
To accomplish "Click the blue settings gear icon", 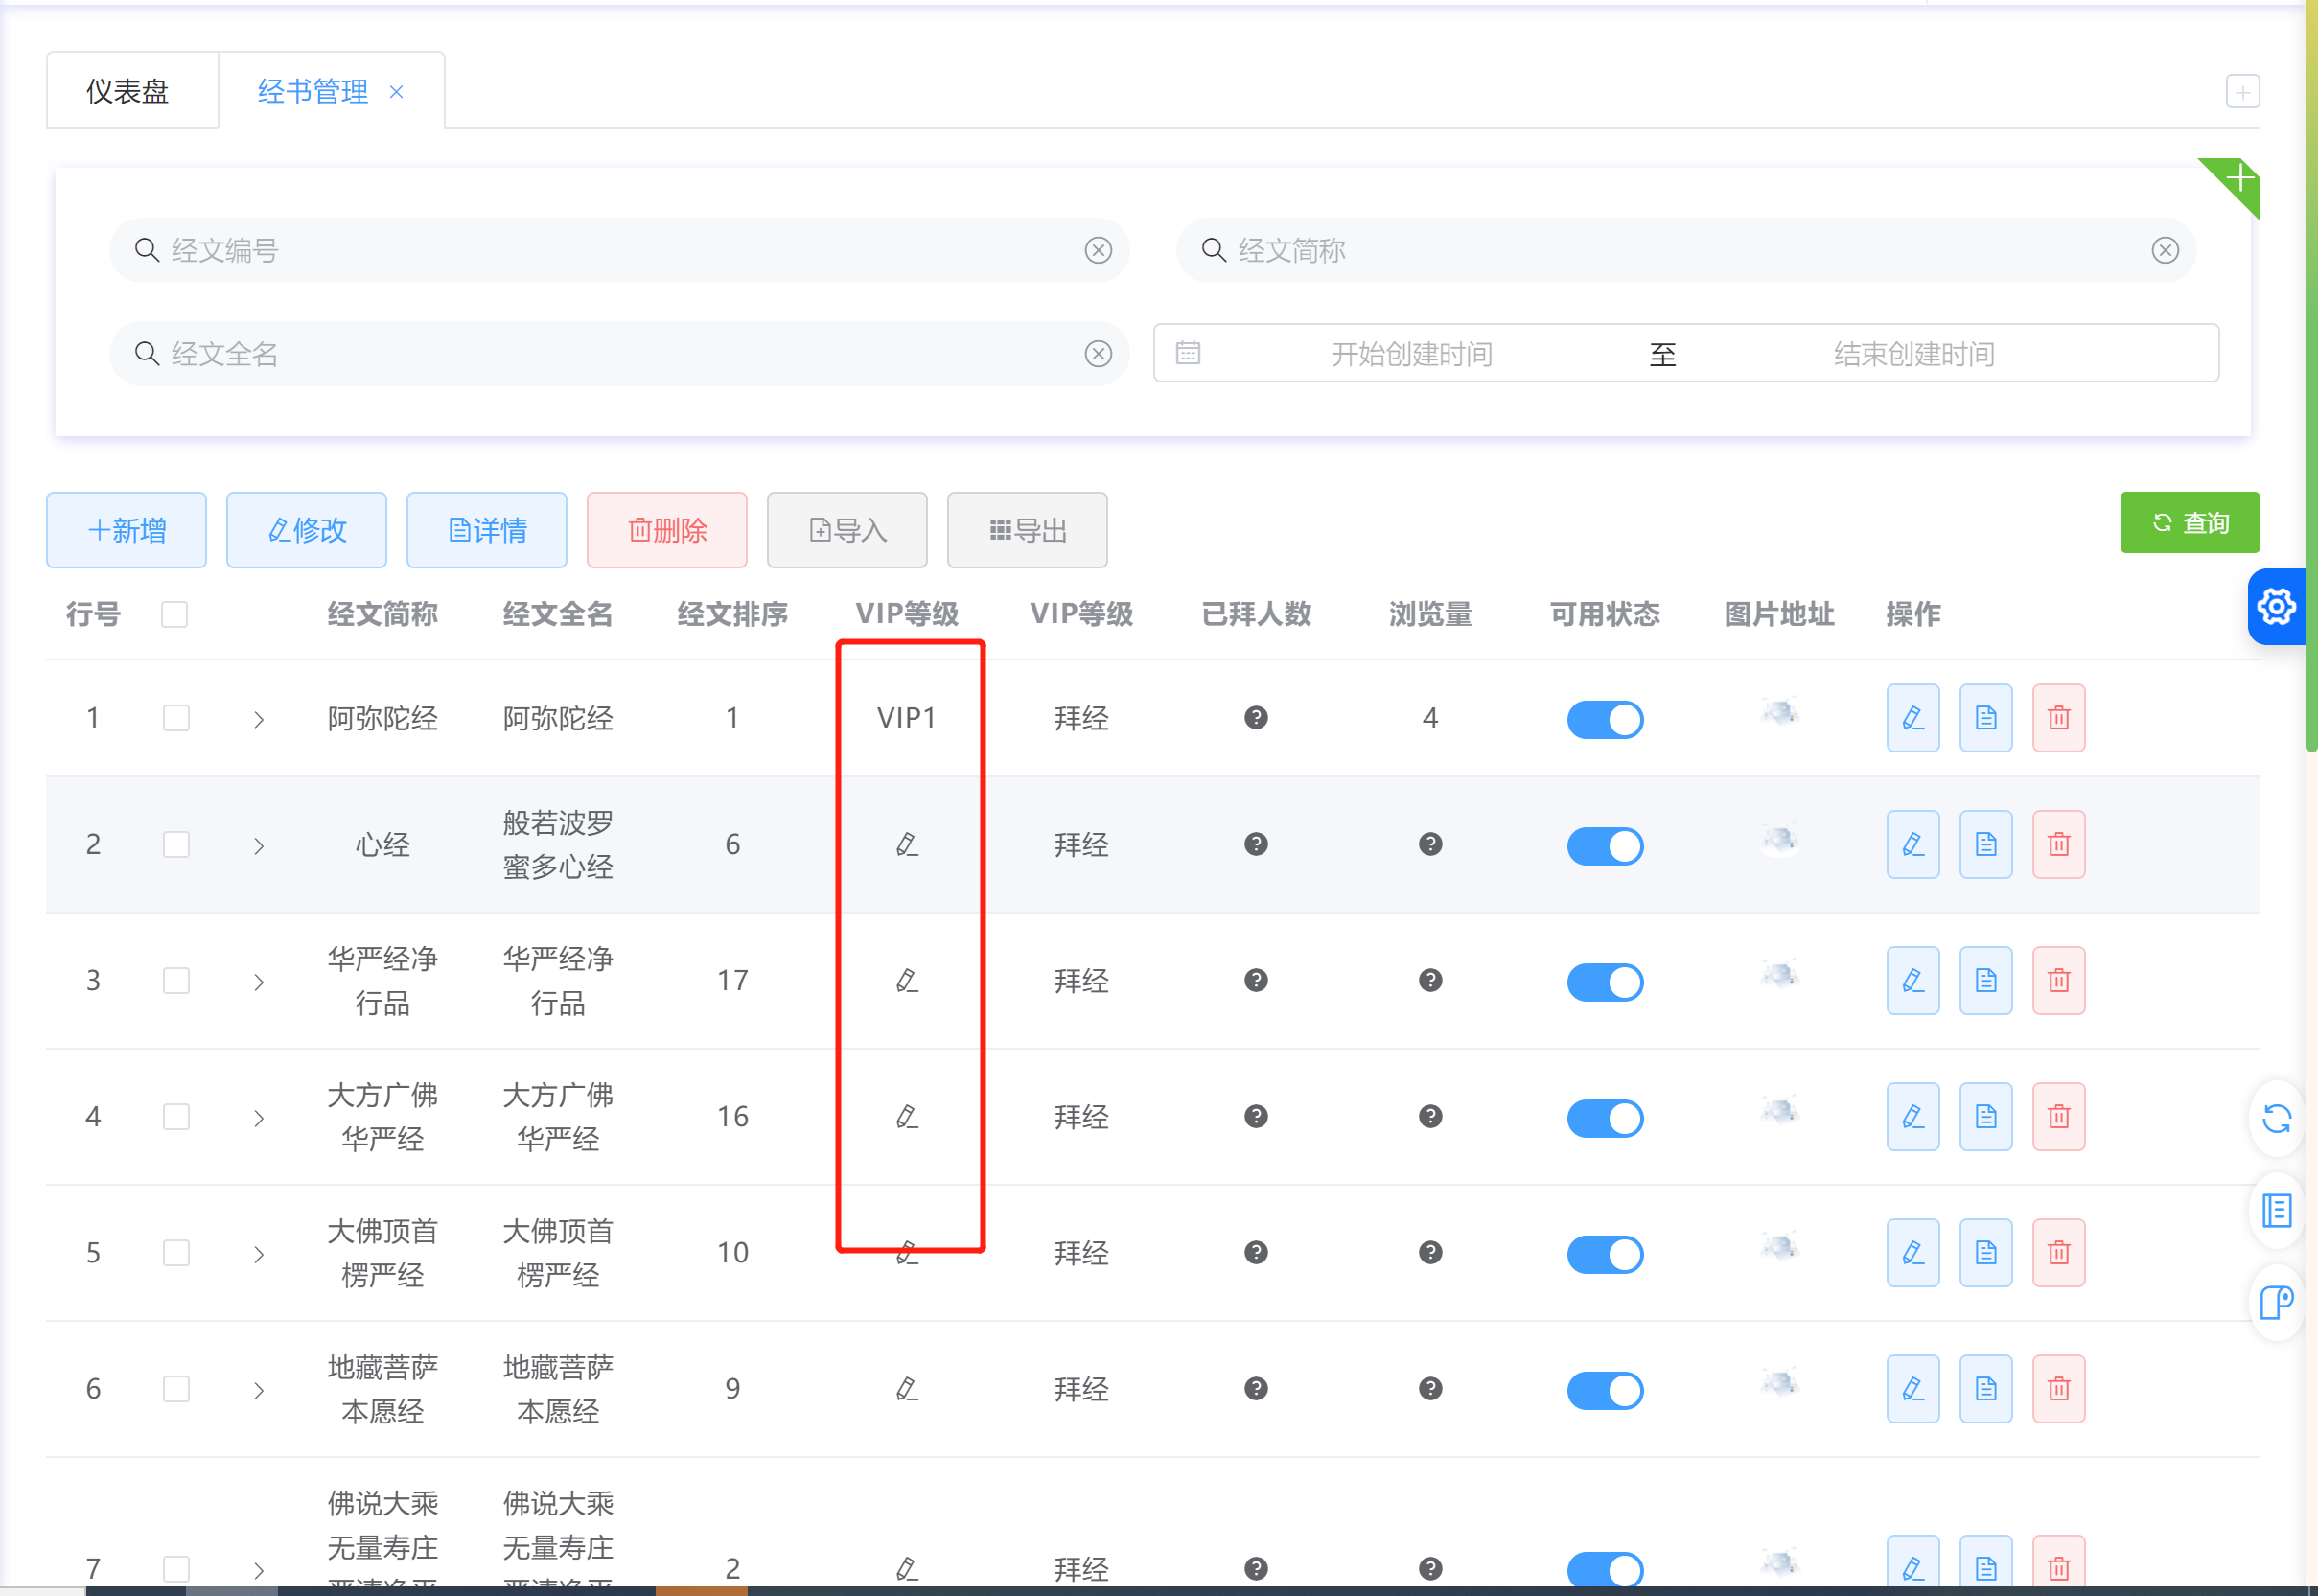I will (x=2276, y=607).
